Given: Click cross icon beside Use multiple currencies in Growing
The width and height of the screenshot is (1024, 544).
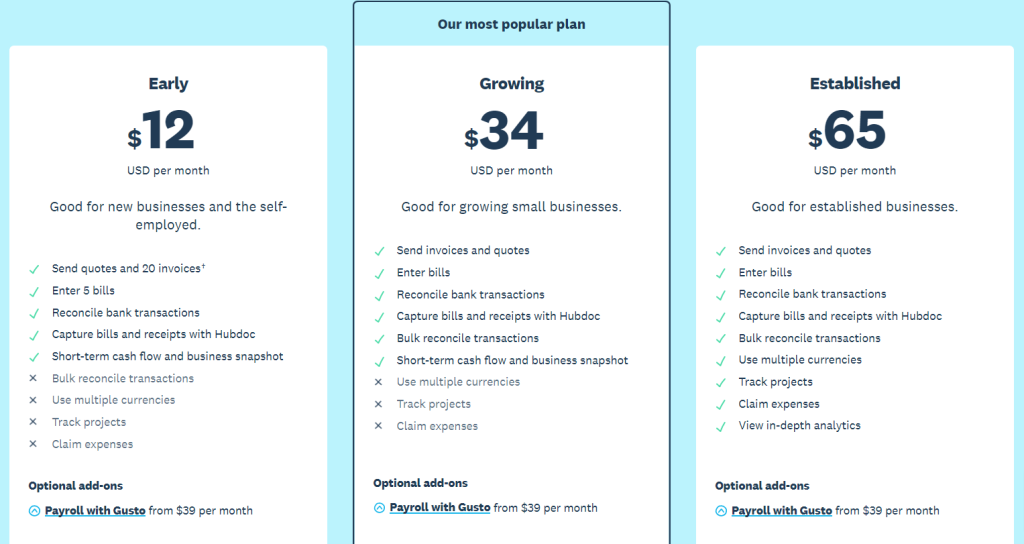Looking at the screenshot, I should pyautogui.click(x=378, y=382).
